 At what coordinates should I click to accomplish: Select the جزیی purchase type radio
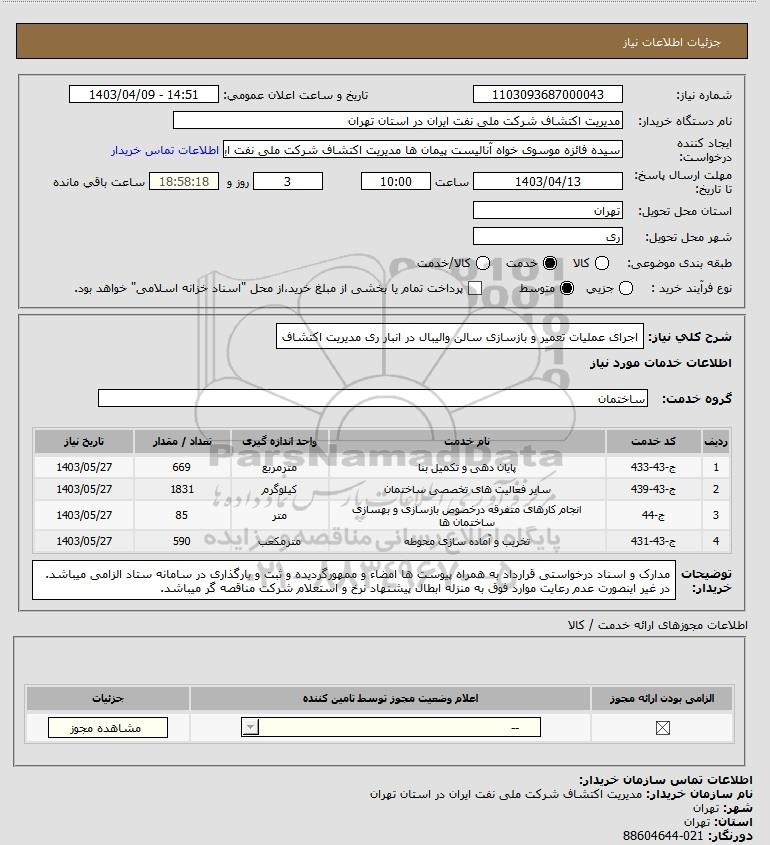pyautogui.click(x=626, y=288)
